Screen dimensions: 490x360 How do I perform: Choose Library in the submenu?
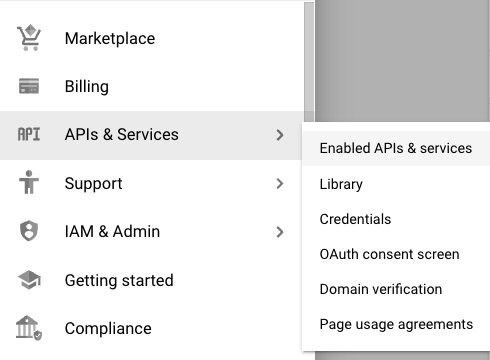click(x=396, y=184)
